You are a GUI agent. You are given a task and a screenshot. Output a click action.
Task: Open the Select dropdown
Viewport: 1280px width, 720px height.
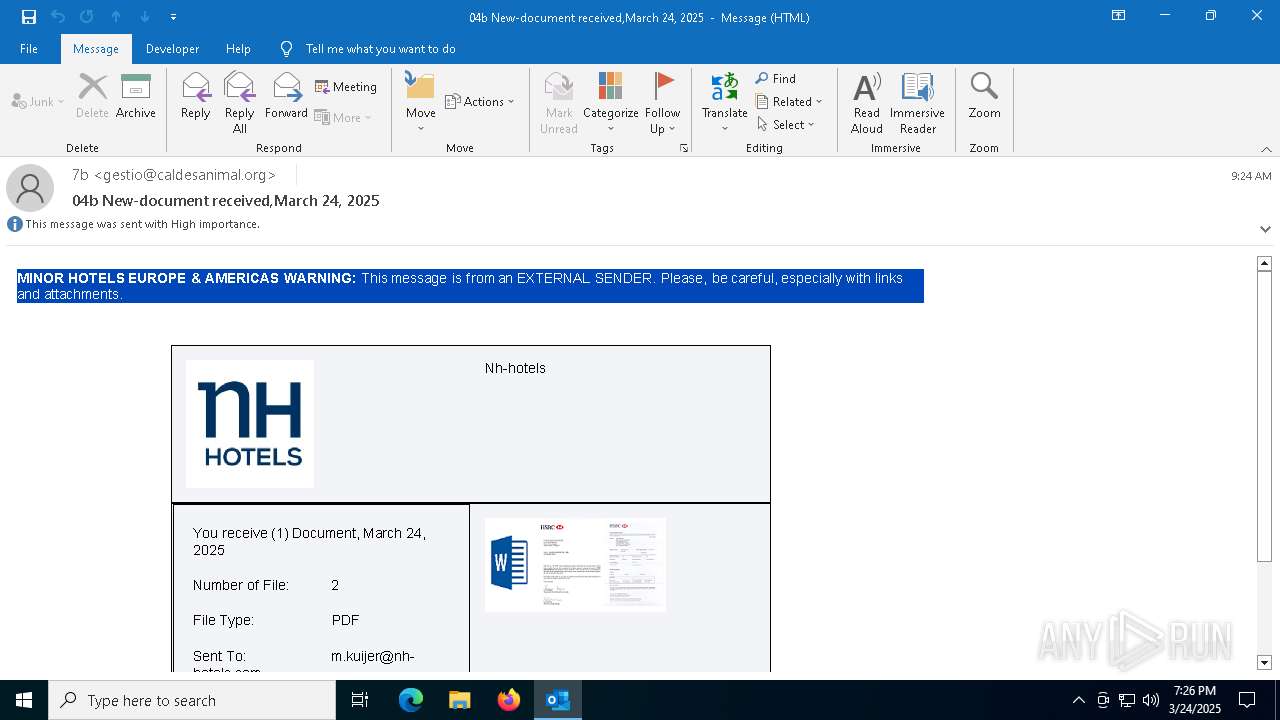point(786,124)
